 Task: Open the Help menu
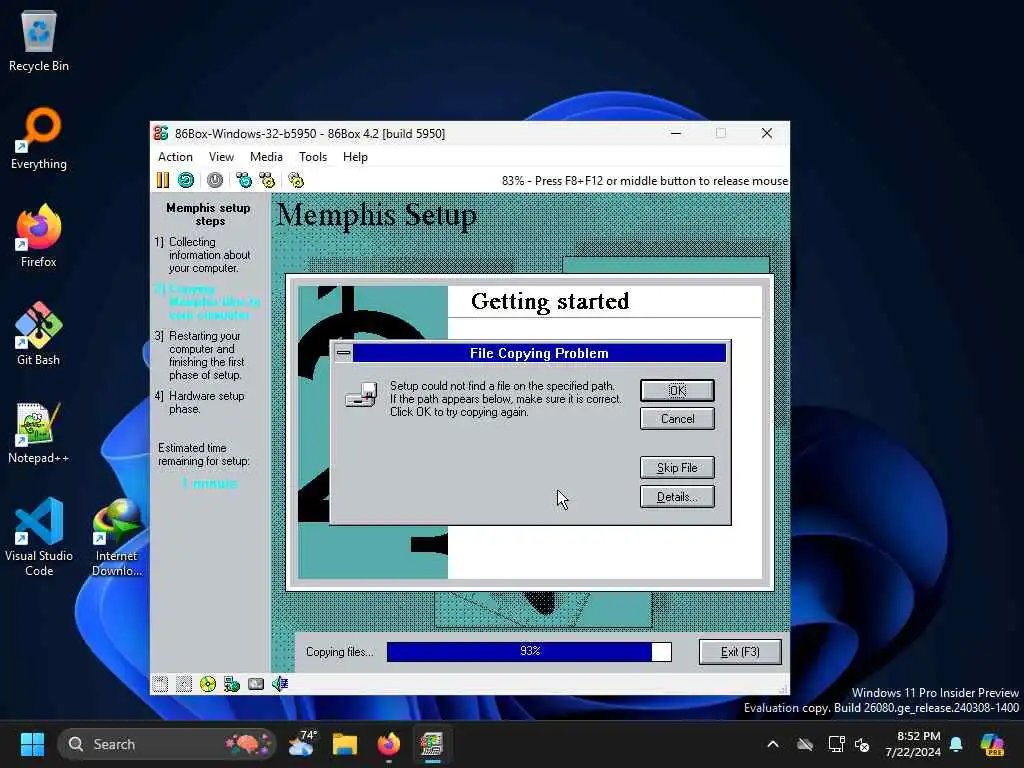tap(355, 157)
